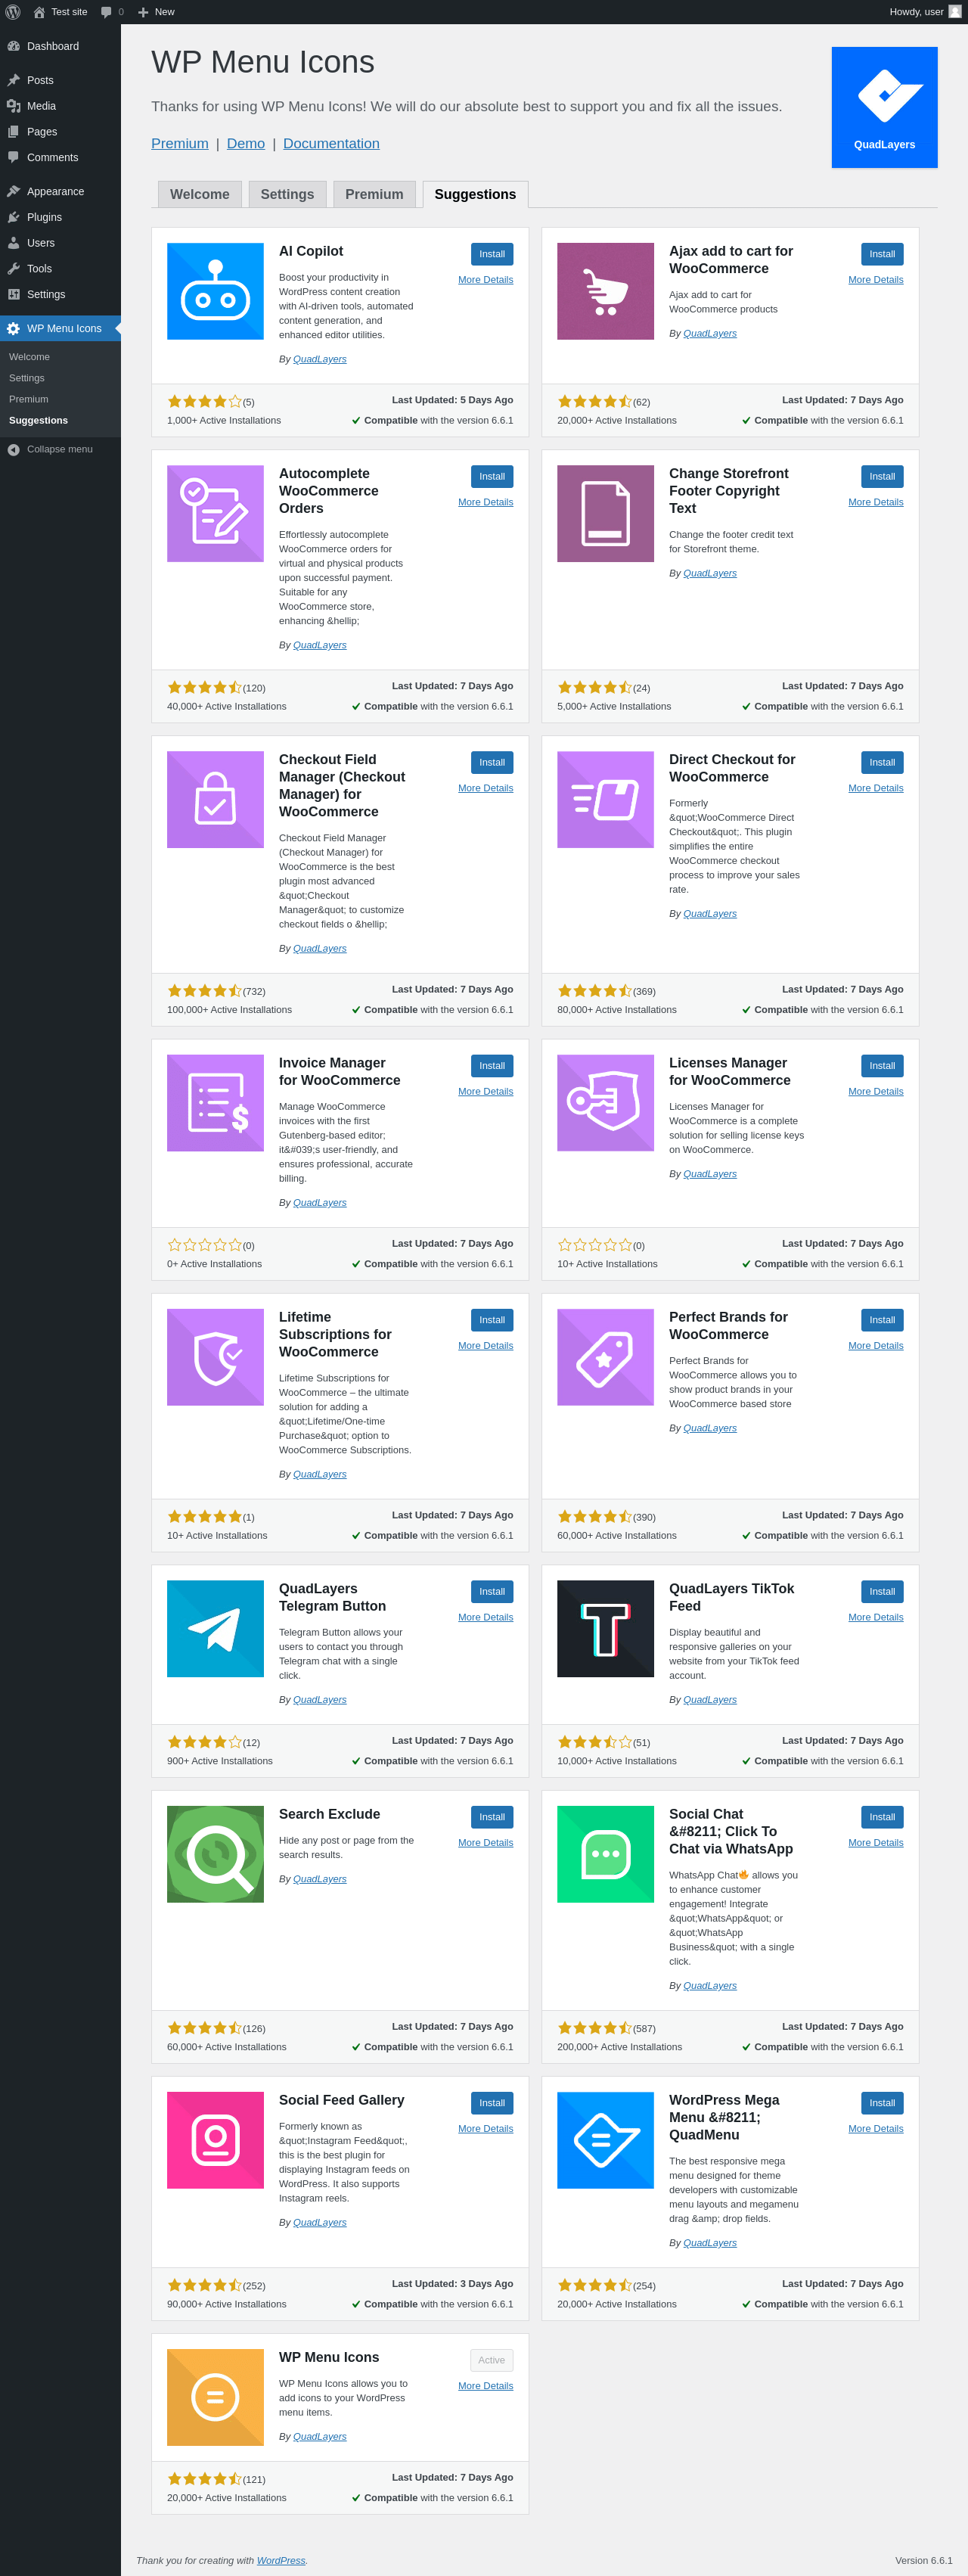Screen dimensions: 968x2576
Task: Click the Media icon in sidebar
Action: 13,106
